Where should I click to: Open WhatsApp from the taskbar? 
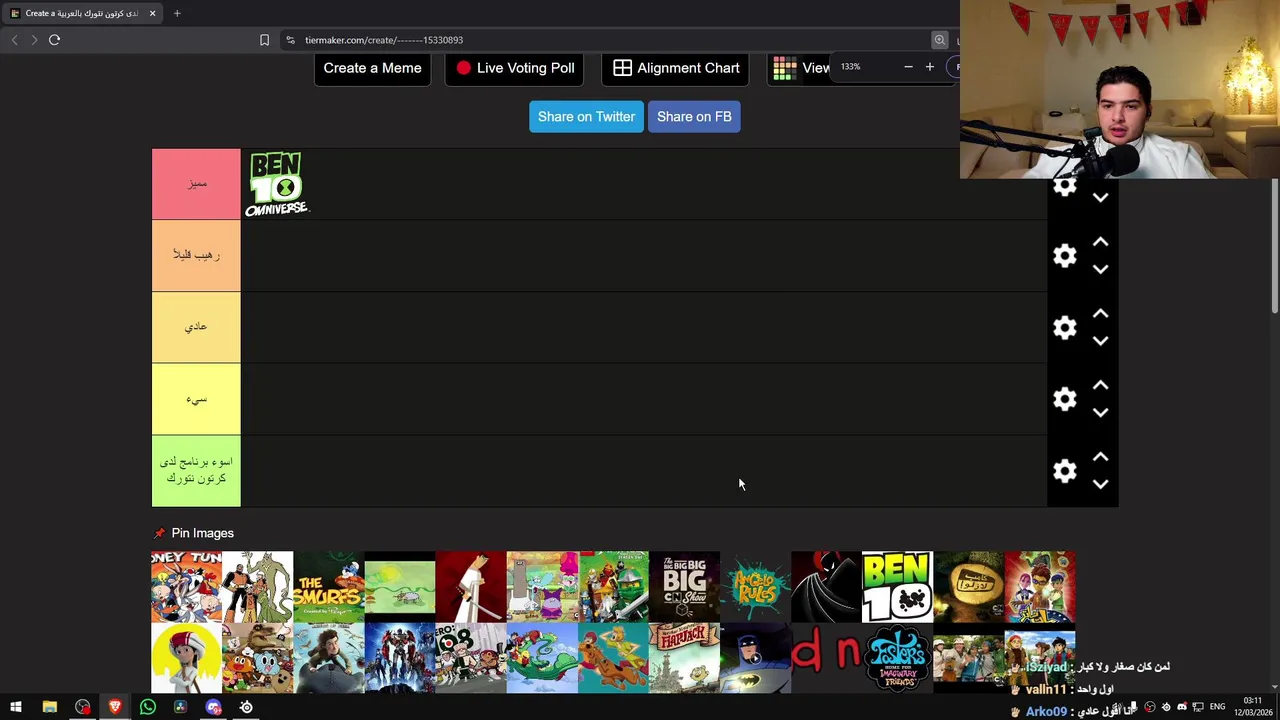tap(148, 707)
